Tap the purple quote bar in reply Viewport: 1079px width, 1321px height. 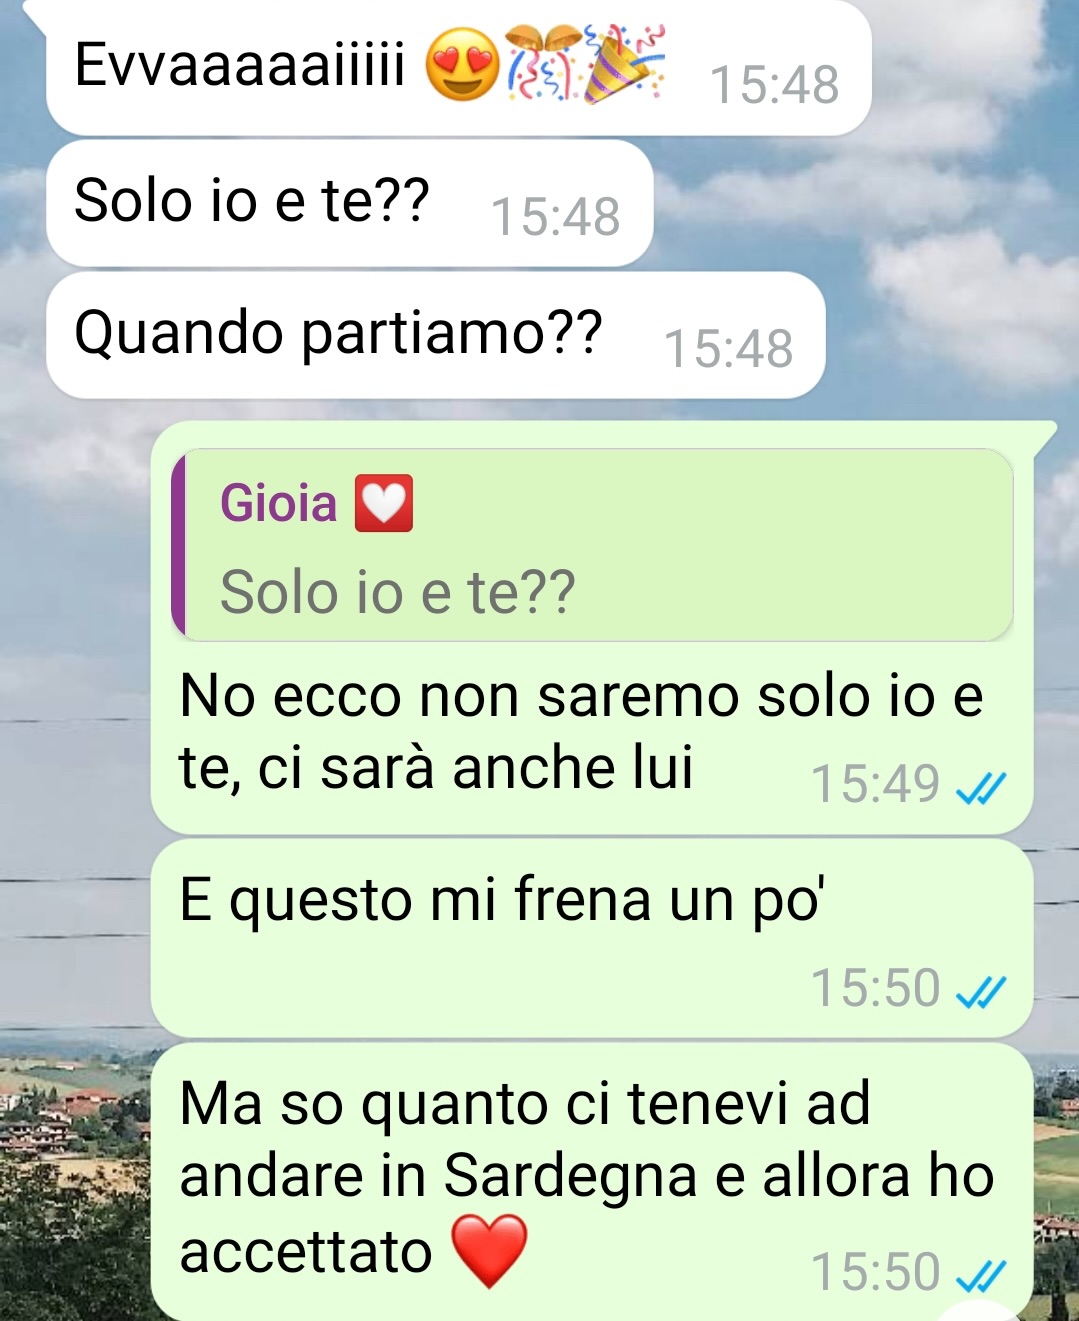click(178, 545)
